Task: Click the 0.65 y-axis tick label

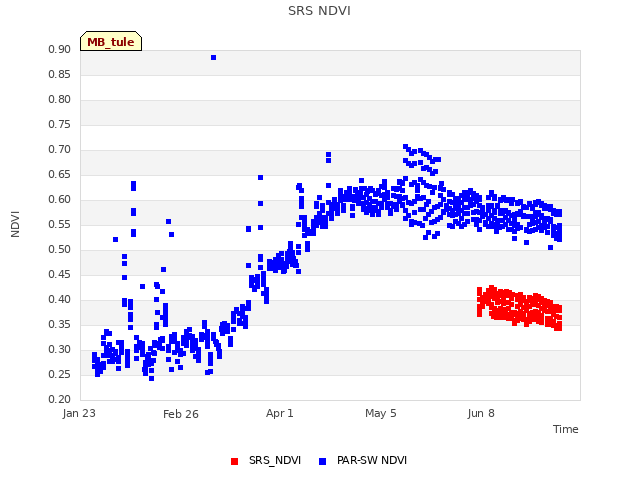Action: coord(59,174)
